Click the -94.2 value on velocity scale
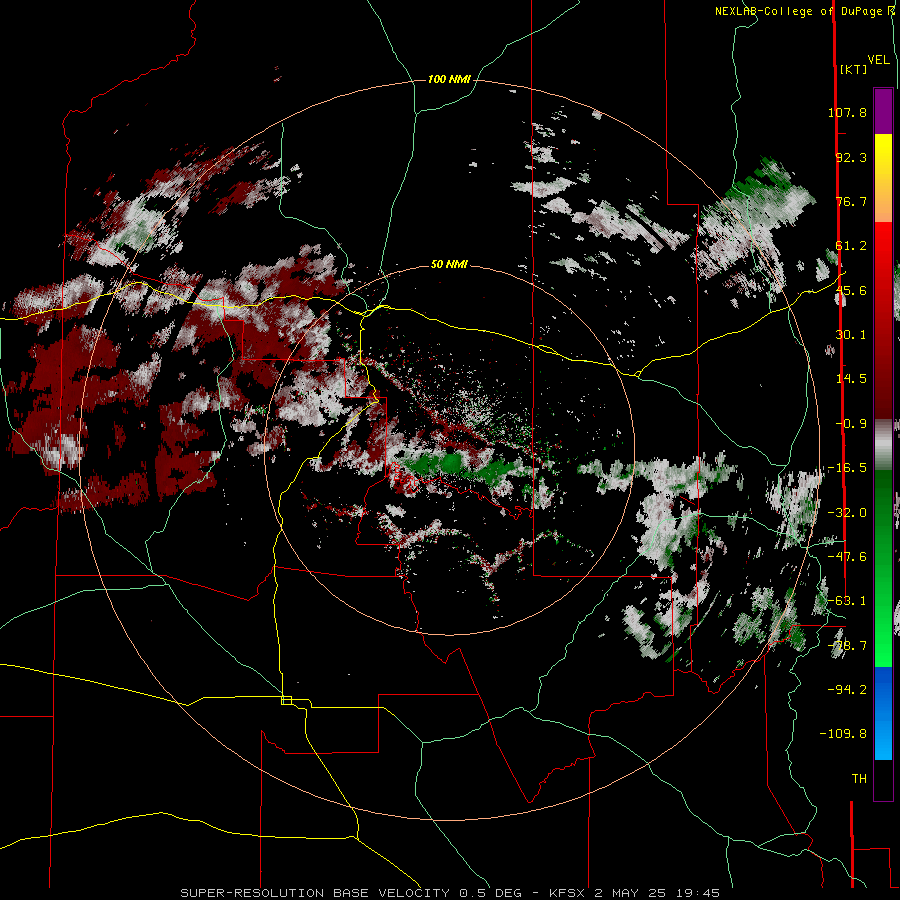The image size is (900, 900). [847, 690]
